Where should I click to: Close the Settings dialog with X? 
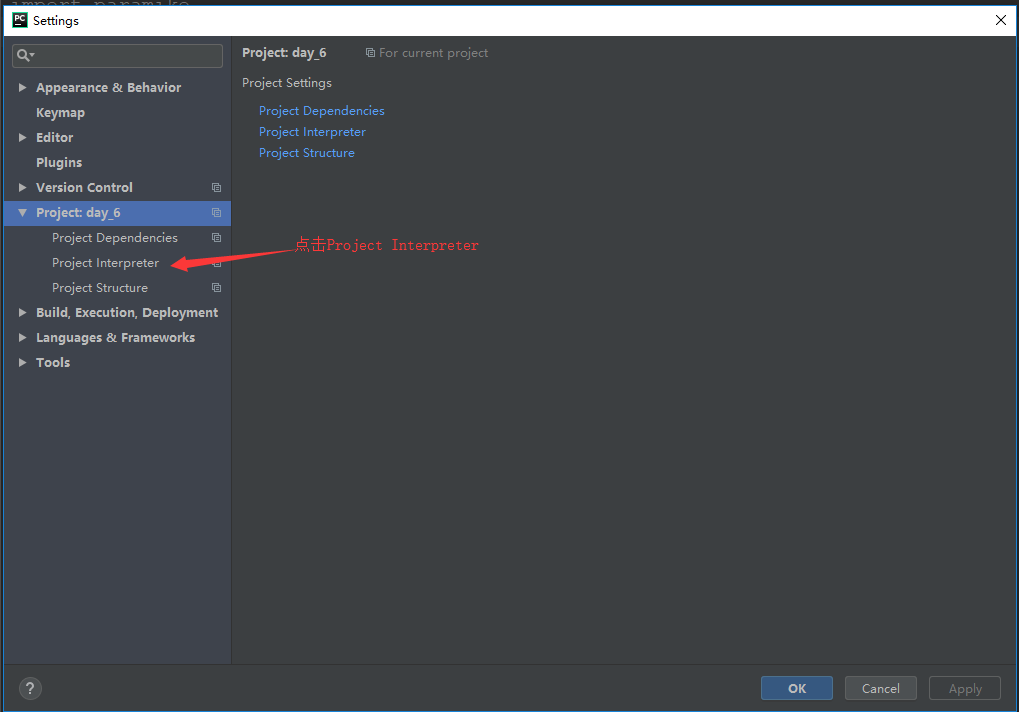point(1001,20)
